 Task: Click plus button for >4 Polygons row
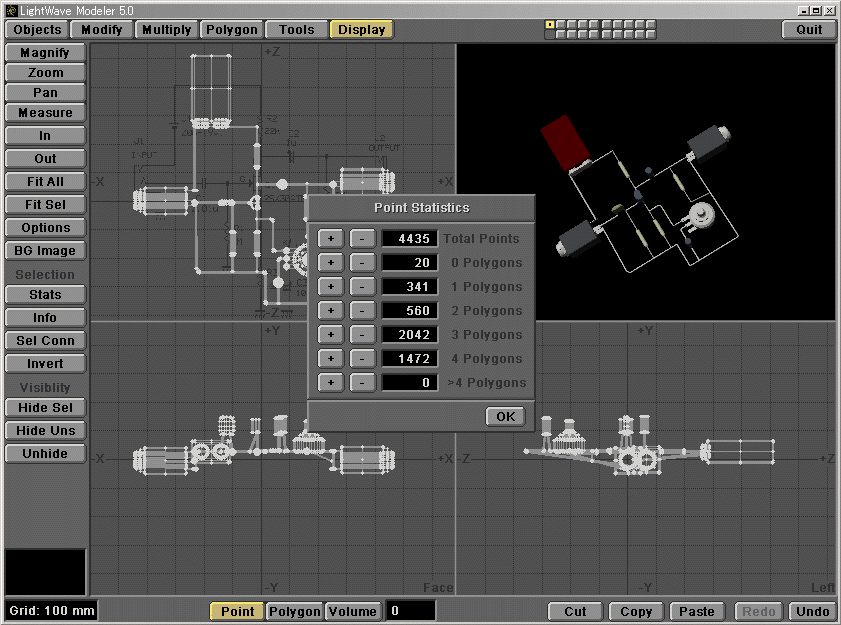331,382
